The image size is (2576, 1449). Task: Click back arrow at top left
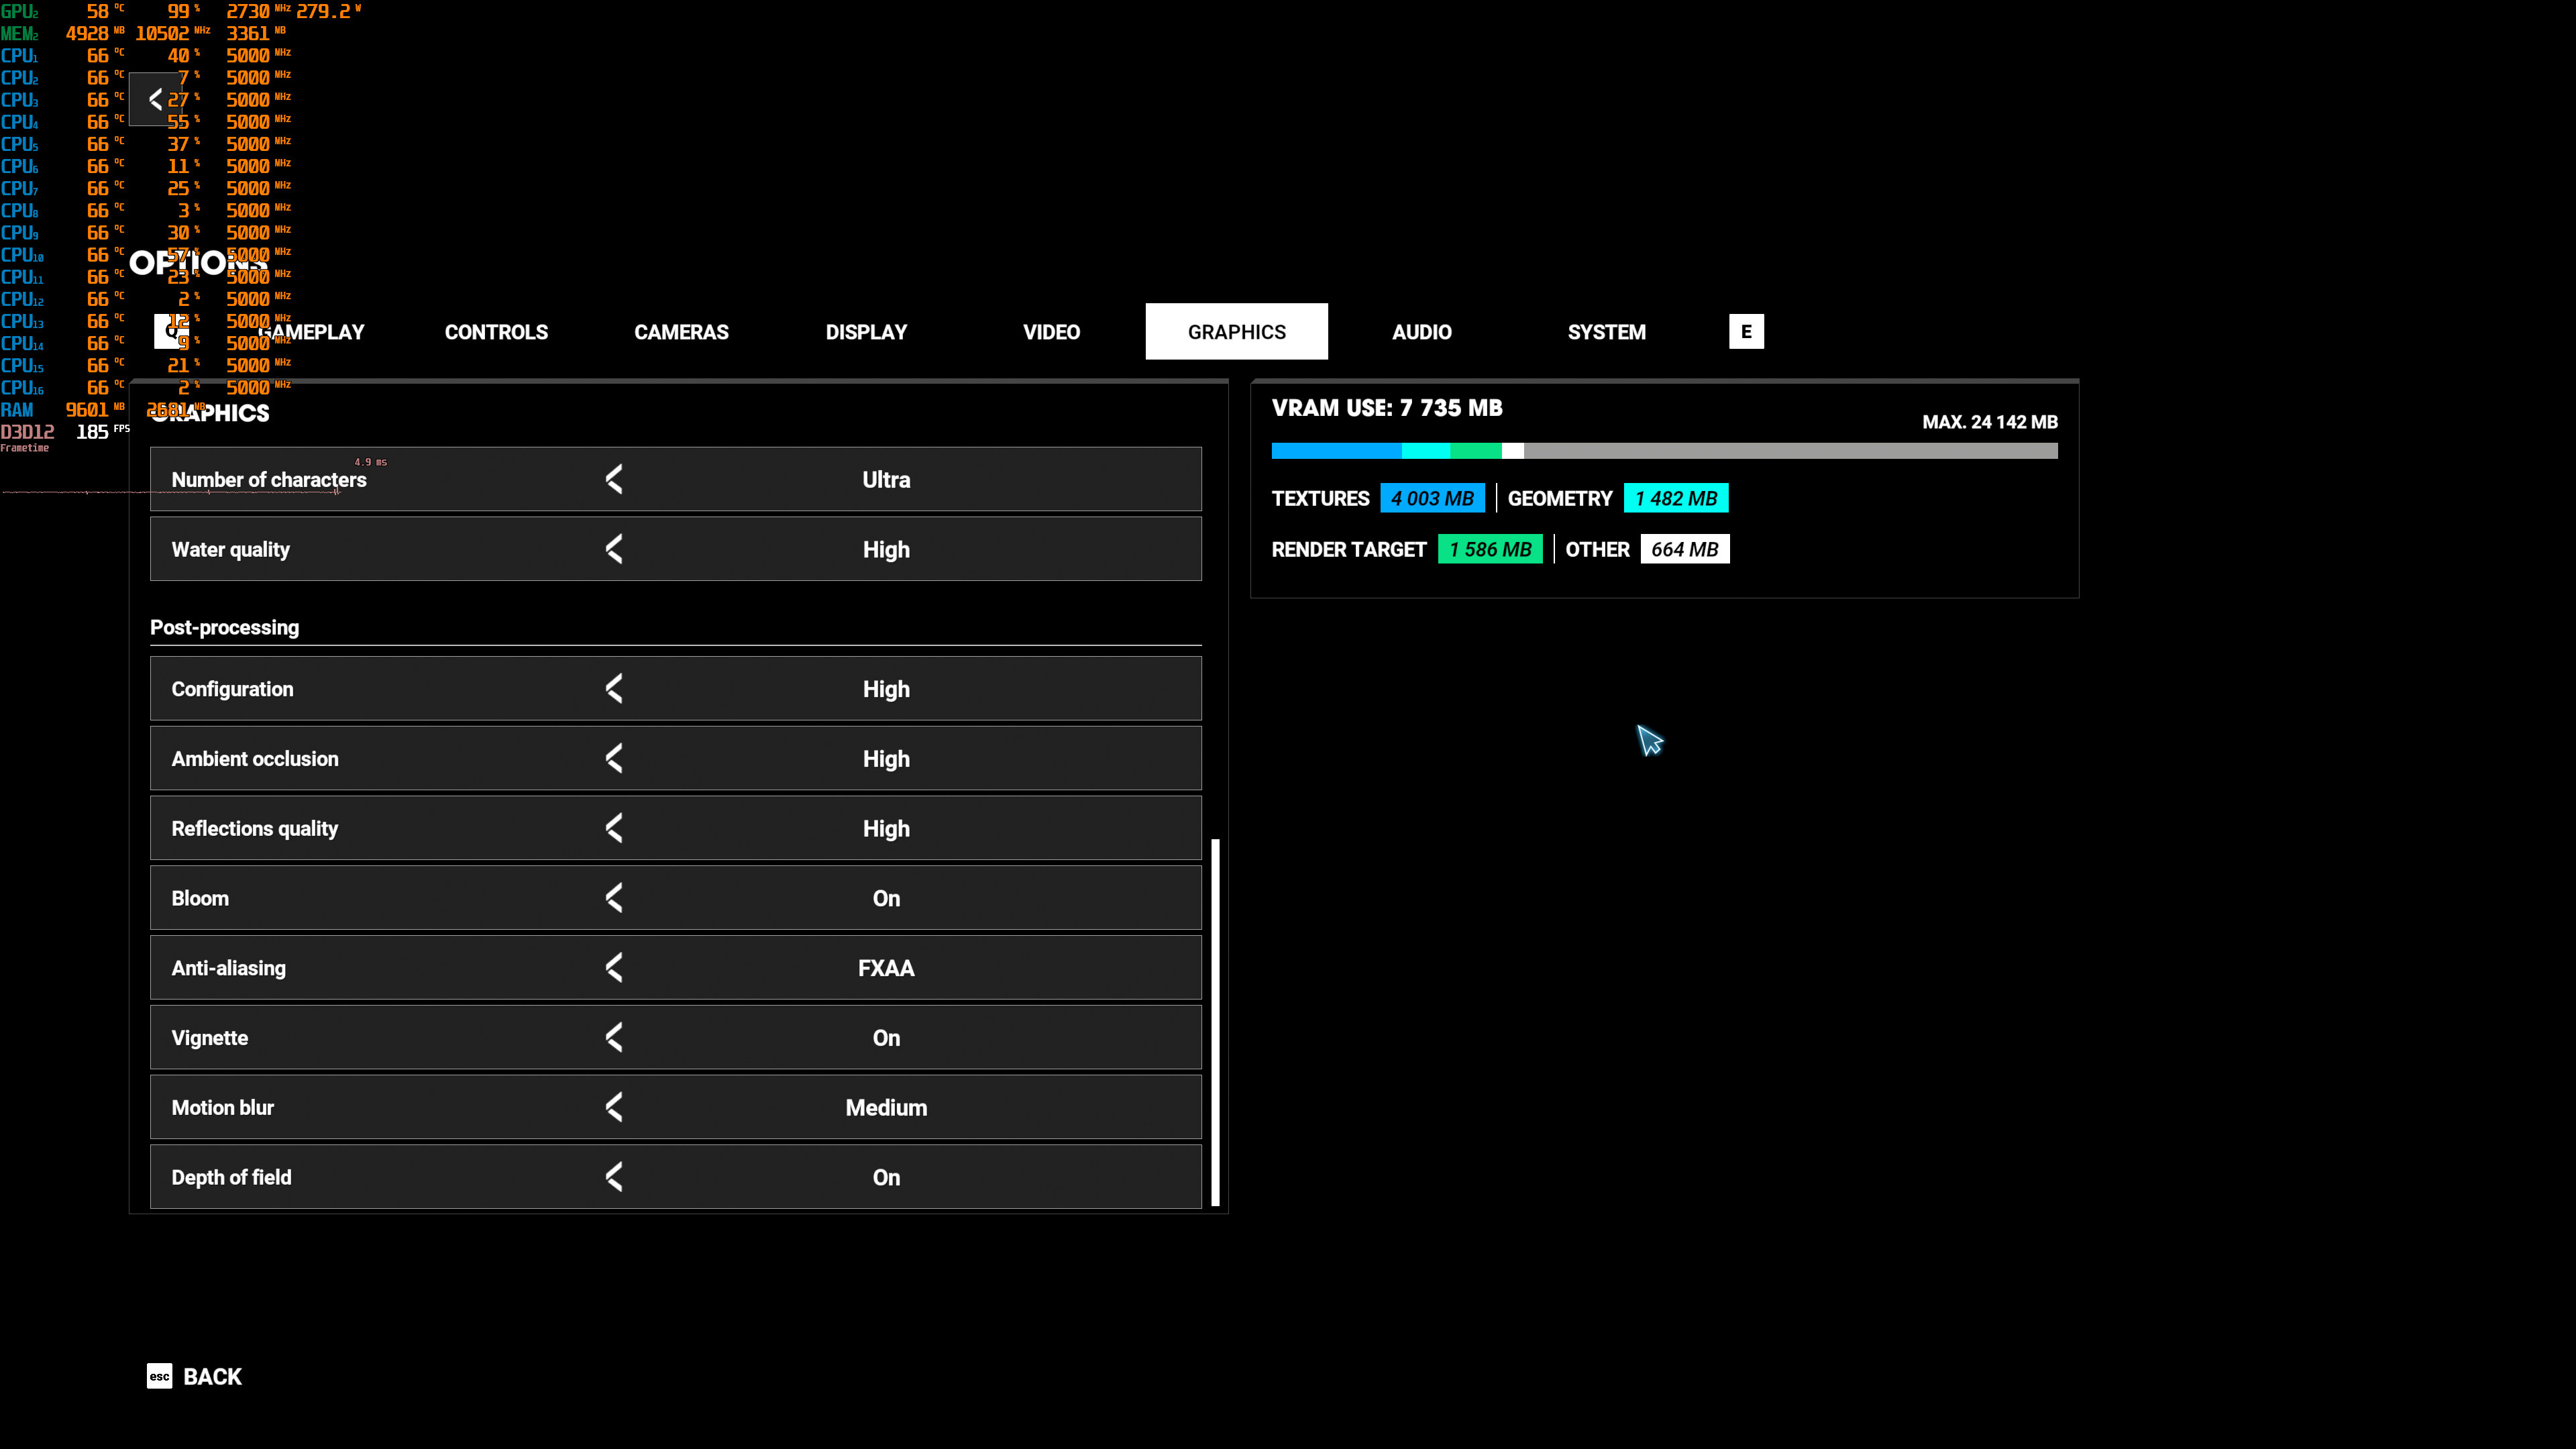tap(155, 99)
